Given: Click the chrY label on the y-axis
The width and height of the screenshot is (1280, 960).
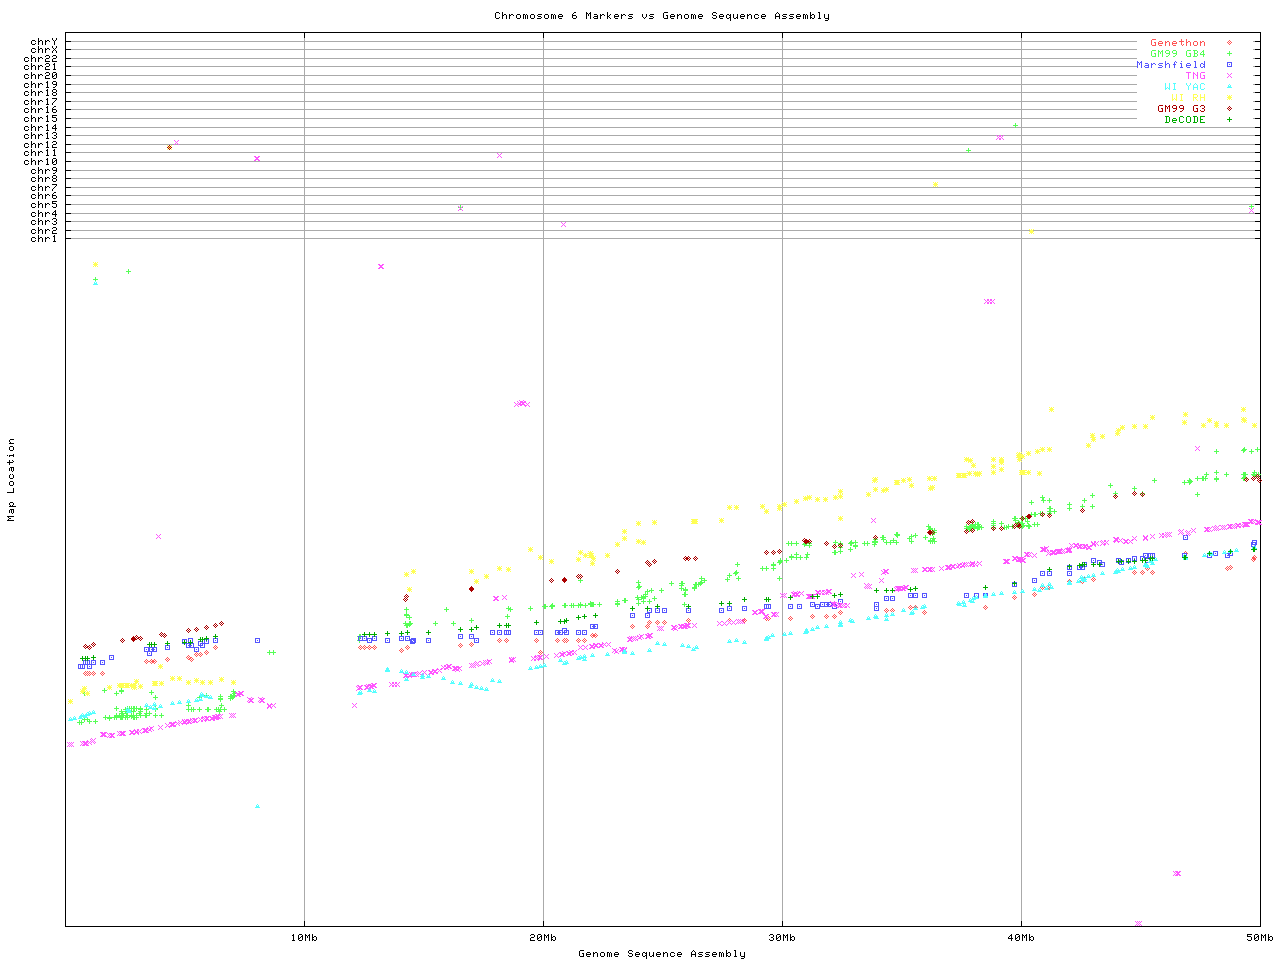Looking at the screenshot, I should click(43, 42).
